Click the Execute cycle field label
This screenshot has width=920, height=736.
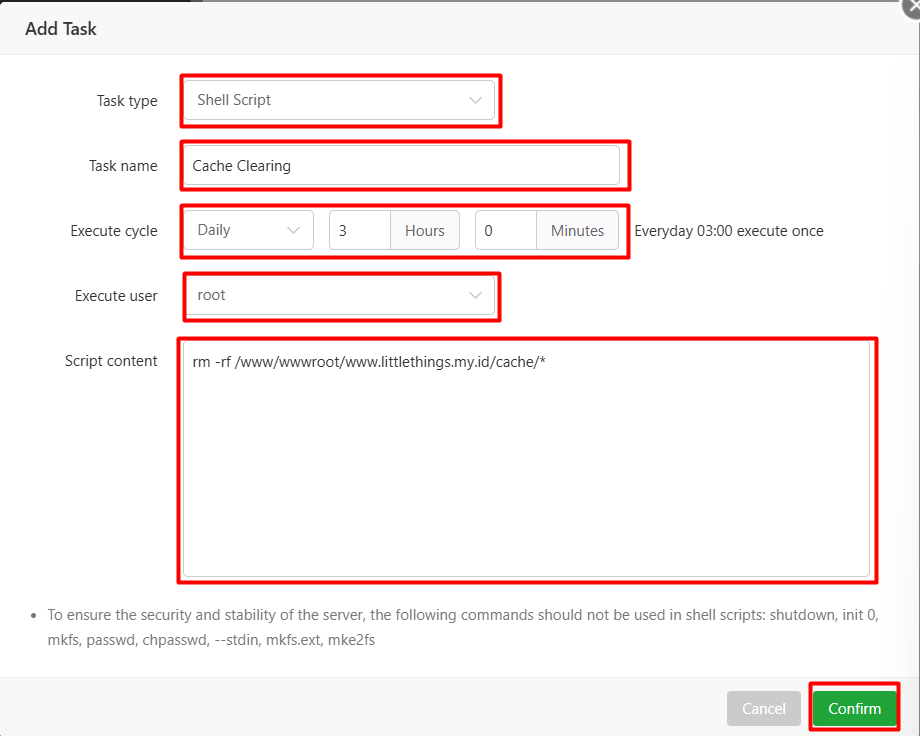pos(114,231)
